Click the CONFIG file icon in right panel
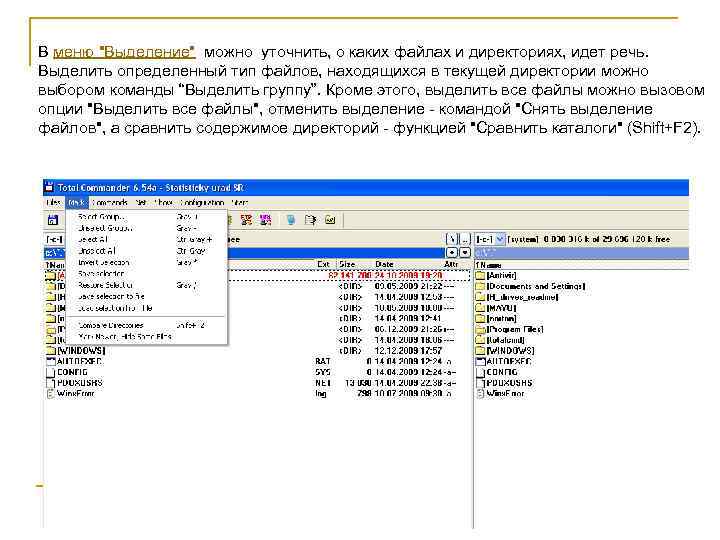720x540 pixels. [480, 372]
